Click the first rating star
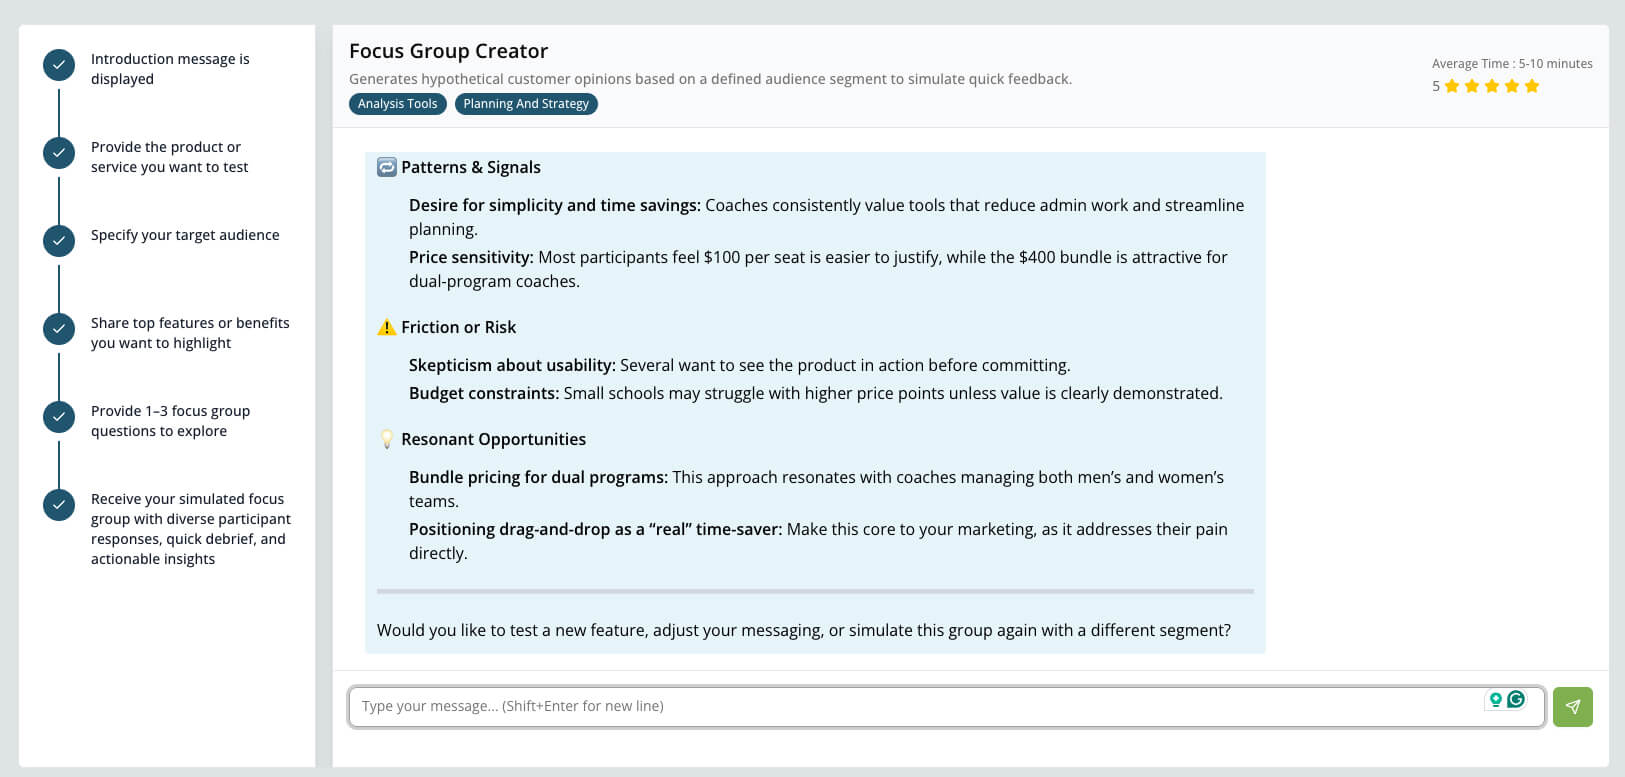This screenshot has height=777, width=1625. [x=1452, y=86]
